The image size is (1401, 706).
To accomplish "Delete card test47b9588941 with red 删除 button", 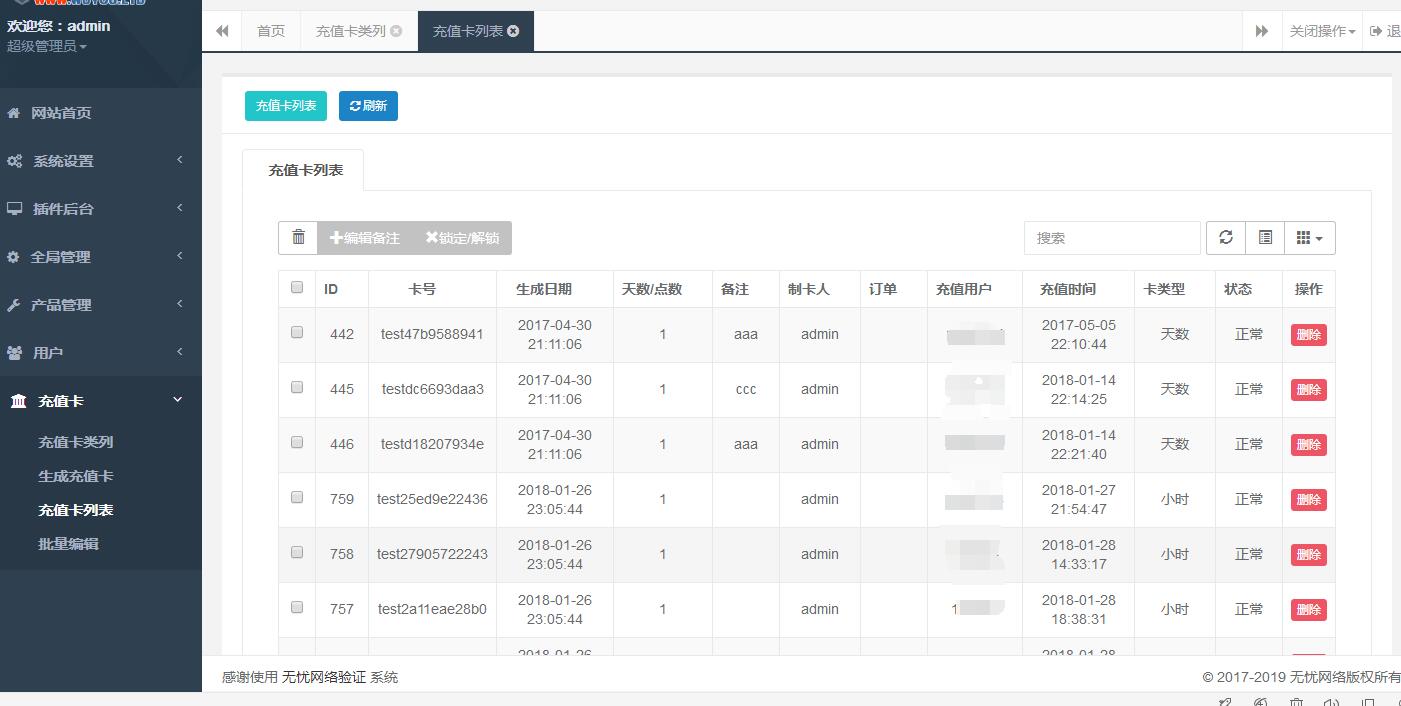I will (x=1308, y=335).
